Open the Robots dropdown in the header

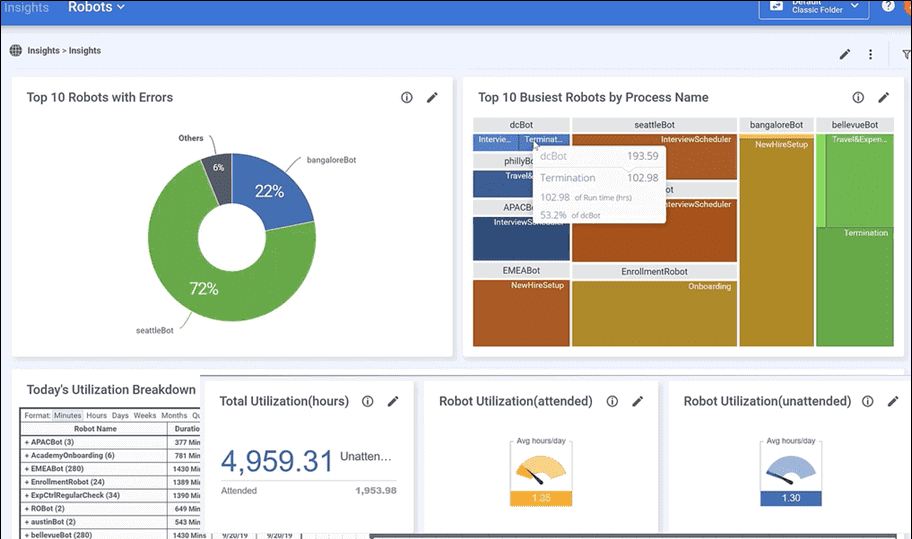(x=96, y=7)
